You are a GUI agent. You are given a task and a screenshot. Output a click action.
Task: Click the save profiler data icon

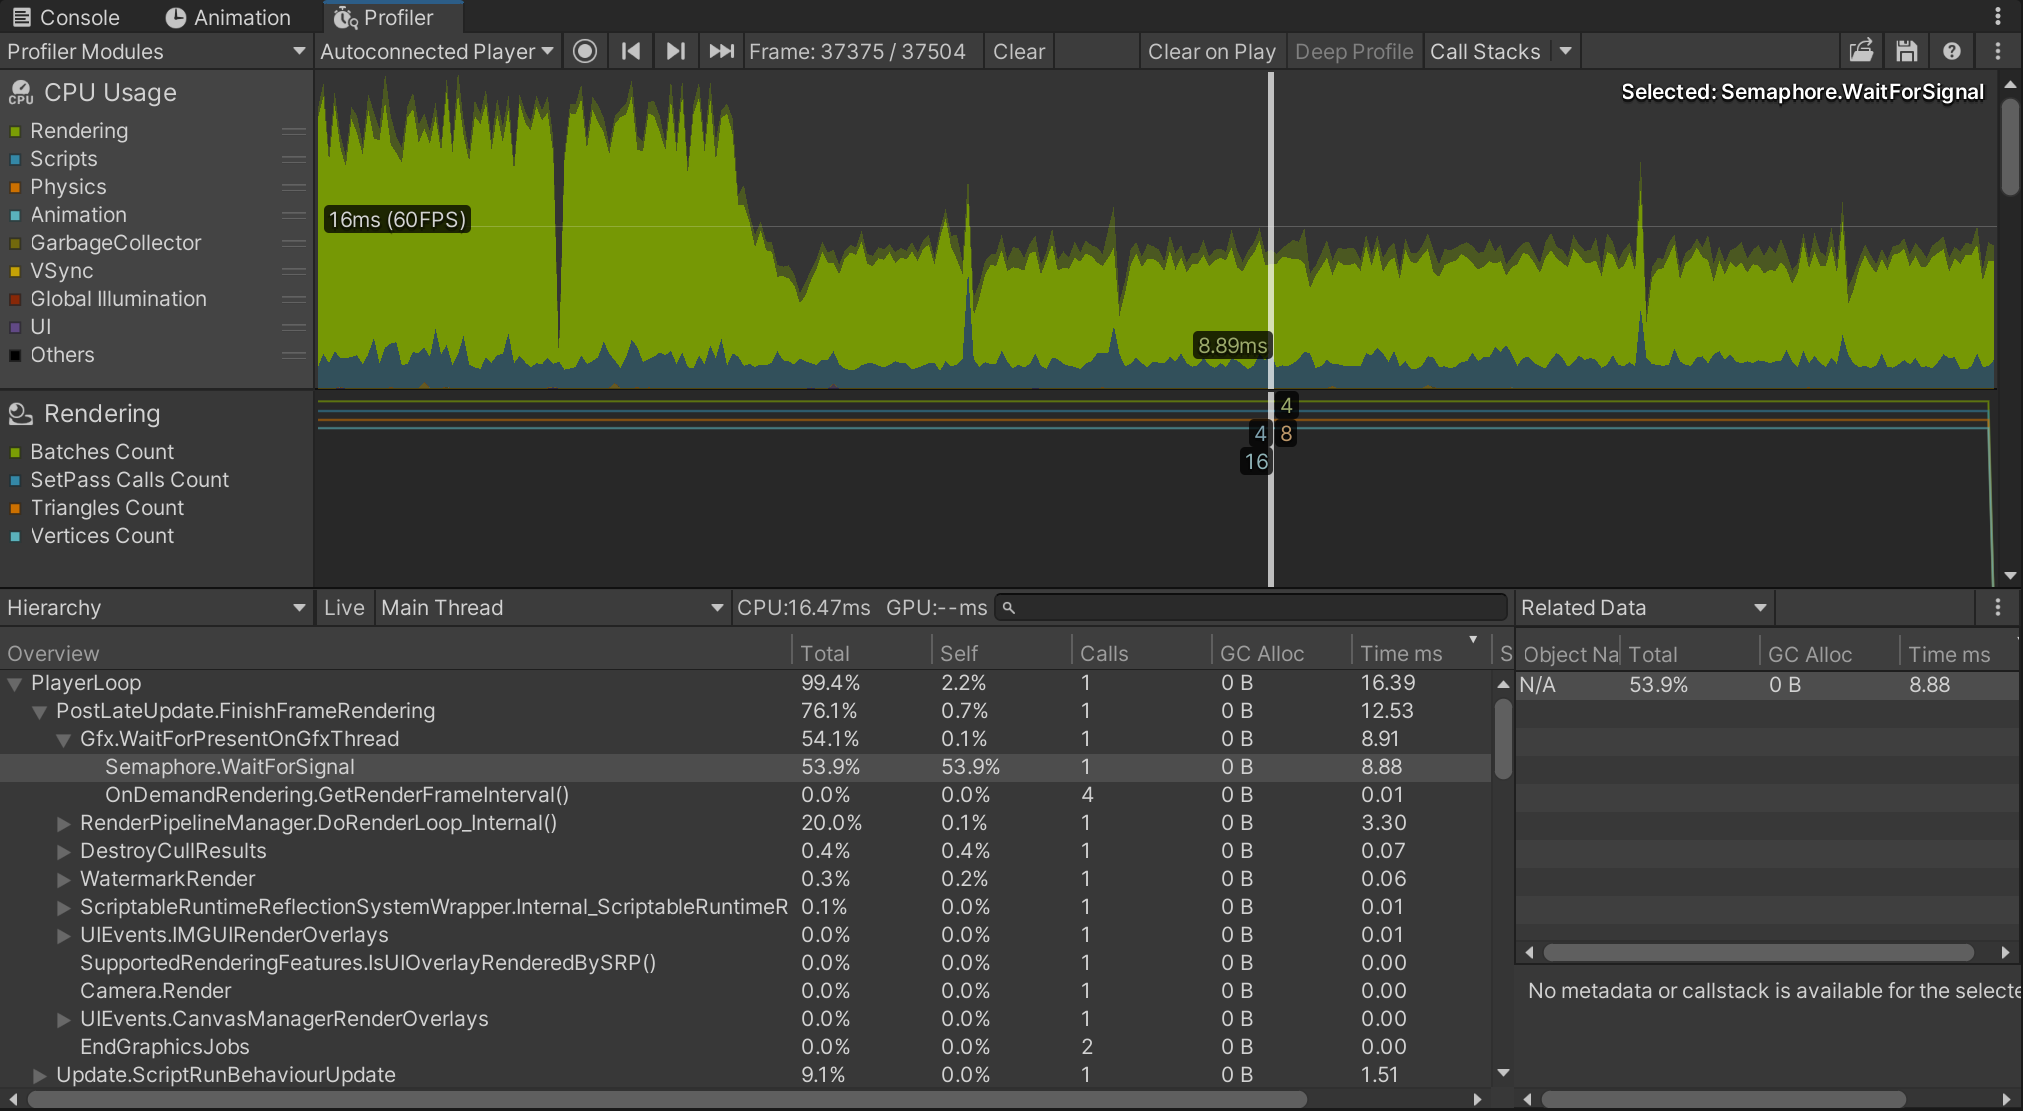pos(1907,51)
